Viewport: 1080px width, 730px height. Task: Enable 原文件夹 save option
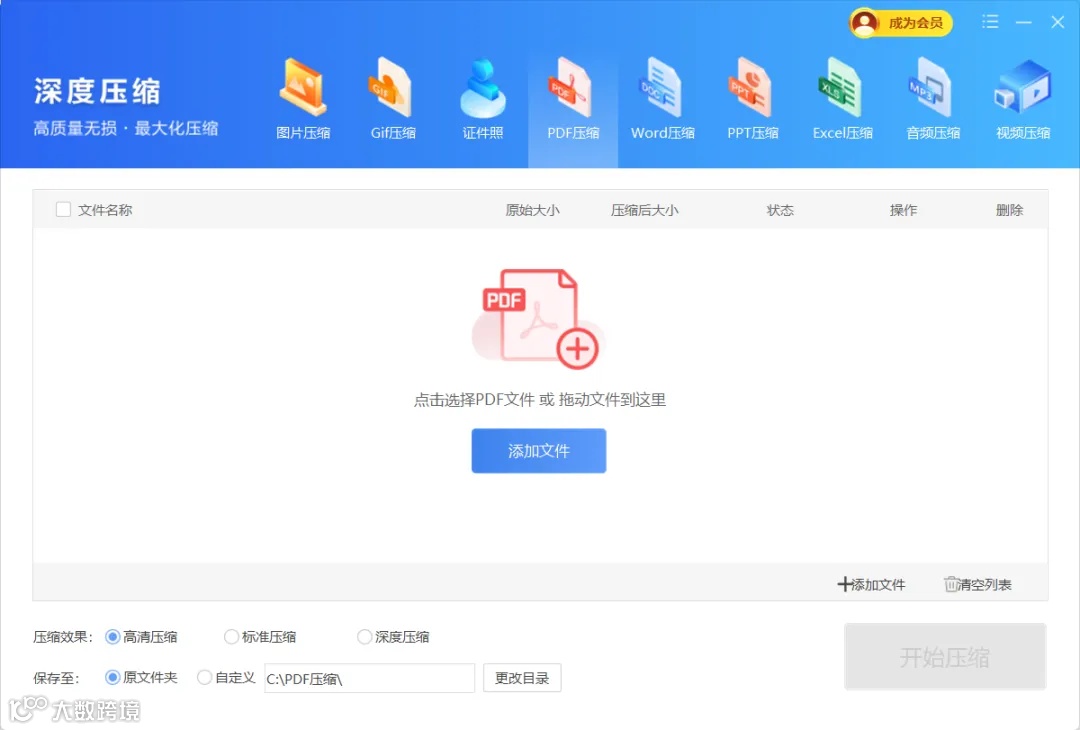coord(112,677)
